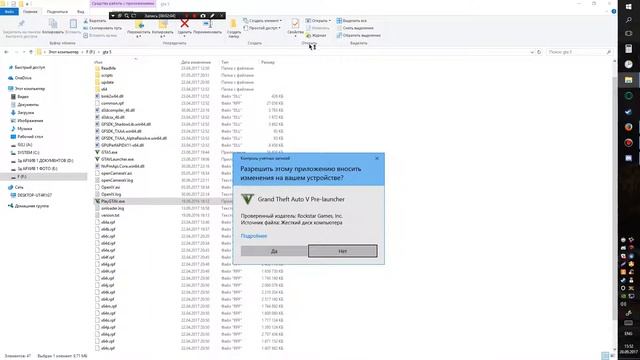
Task: Click Выделить все in the ribbon
Action: click(351, 20)
